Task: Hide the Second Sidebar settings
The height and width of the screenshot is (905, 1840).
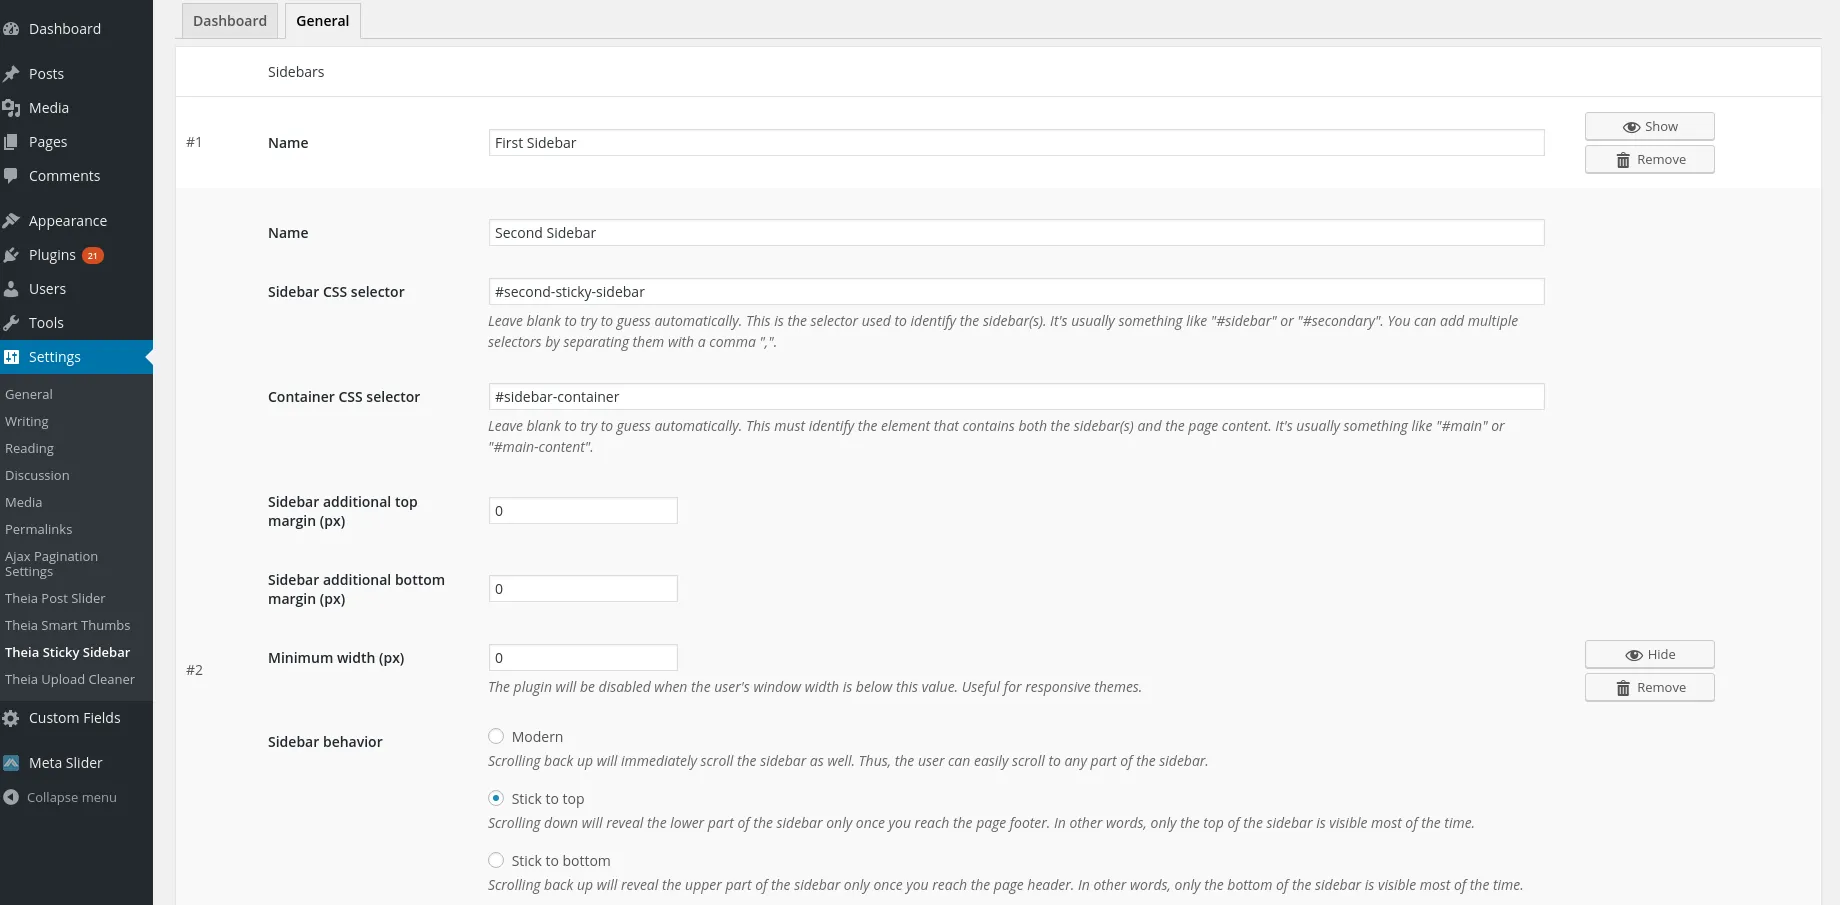Action: 1650,655
